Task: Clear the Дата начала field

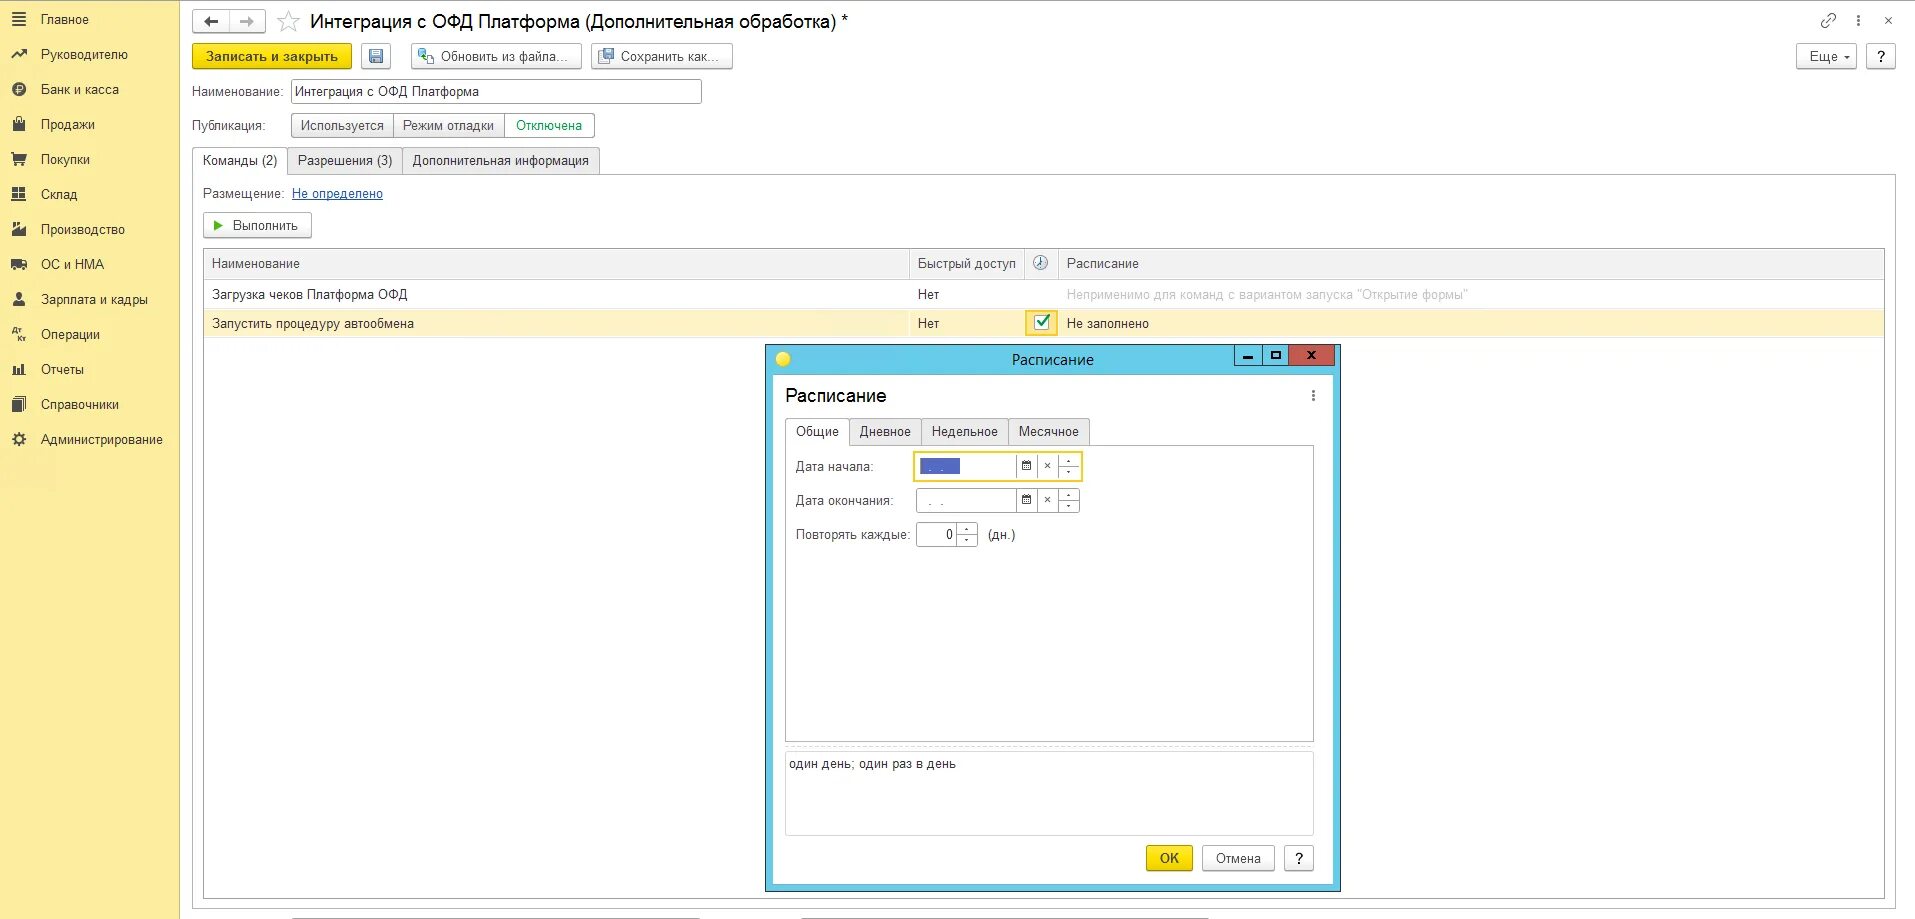Action: 1047,466
